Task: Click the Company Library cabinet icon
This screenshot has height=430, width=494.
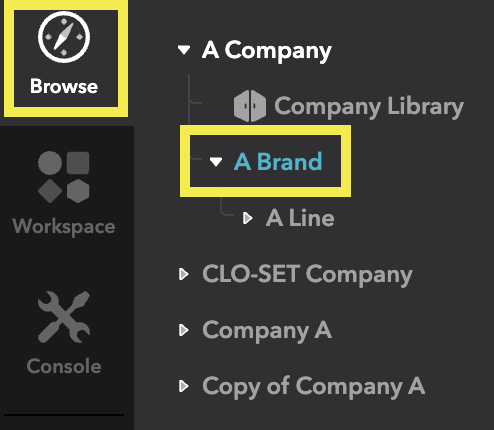Action: coord(250,106)
